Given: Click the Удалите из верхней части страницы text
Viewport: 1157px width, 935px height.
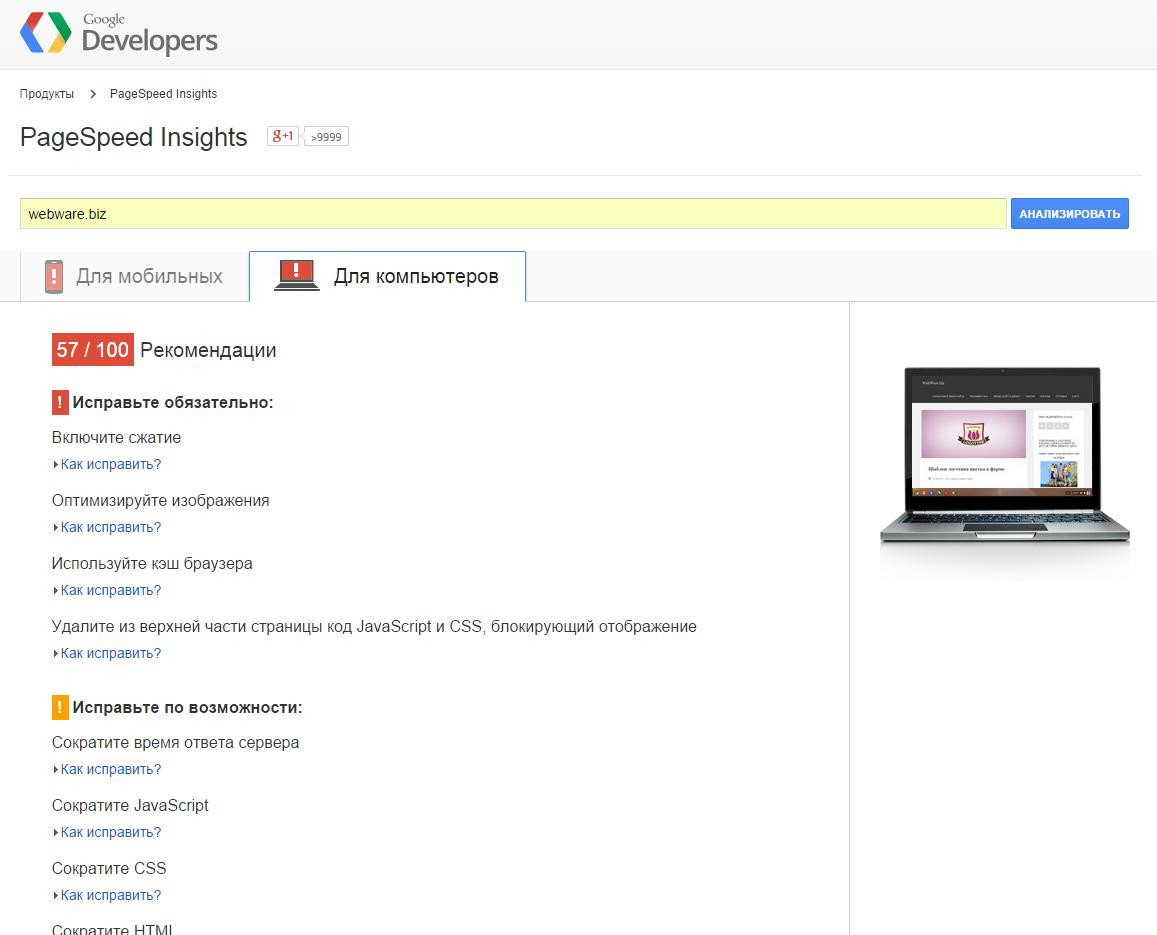Looking at the screenshot, I should (x=374, y=627).
